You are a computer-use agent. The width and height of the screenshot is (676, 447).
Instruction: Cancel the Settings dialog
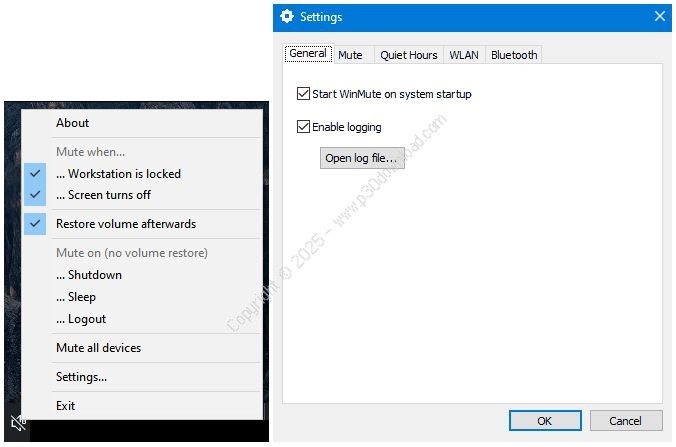point(626,421)
